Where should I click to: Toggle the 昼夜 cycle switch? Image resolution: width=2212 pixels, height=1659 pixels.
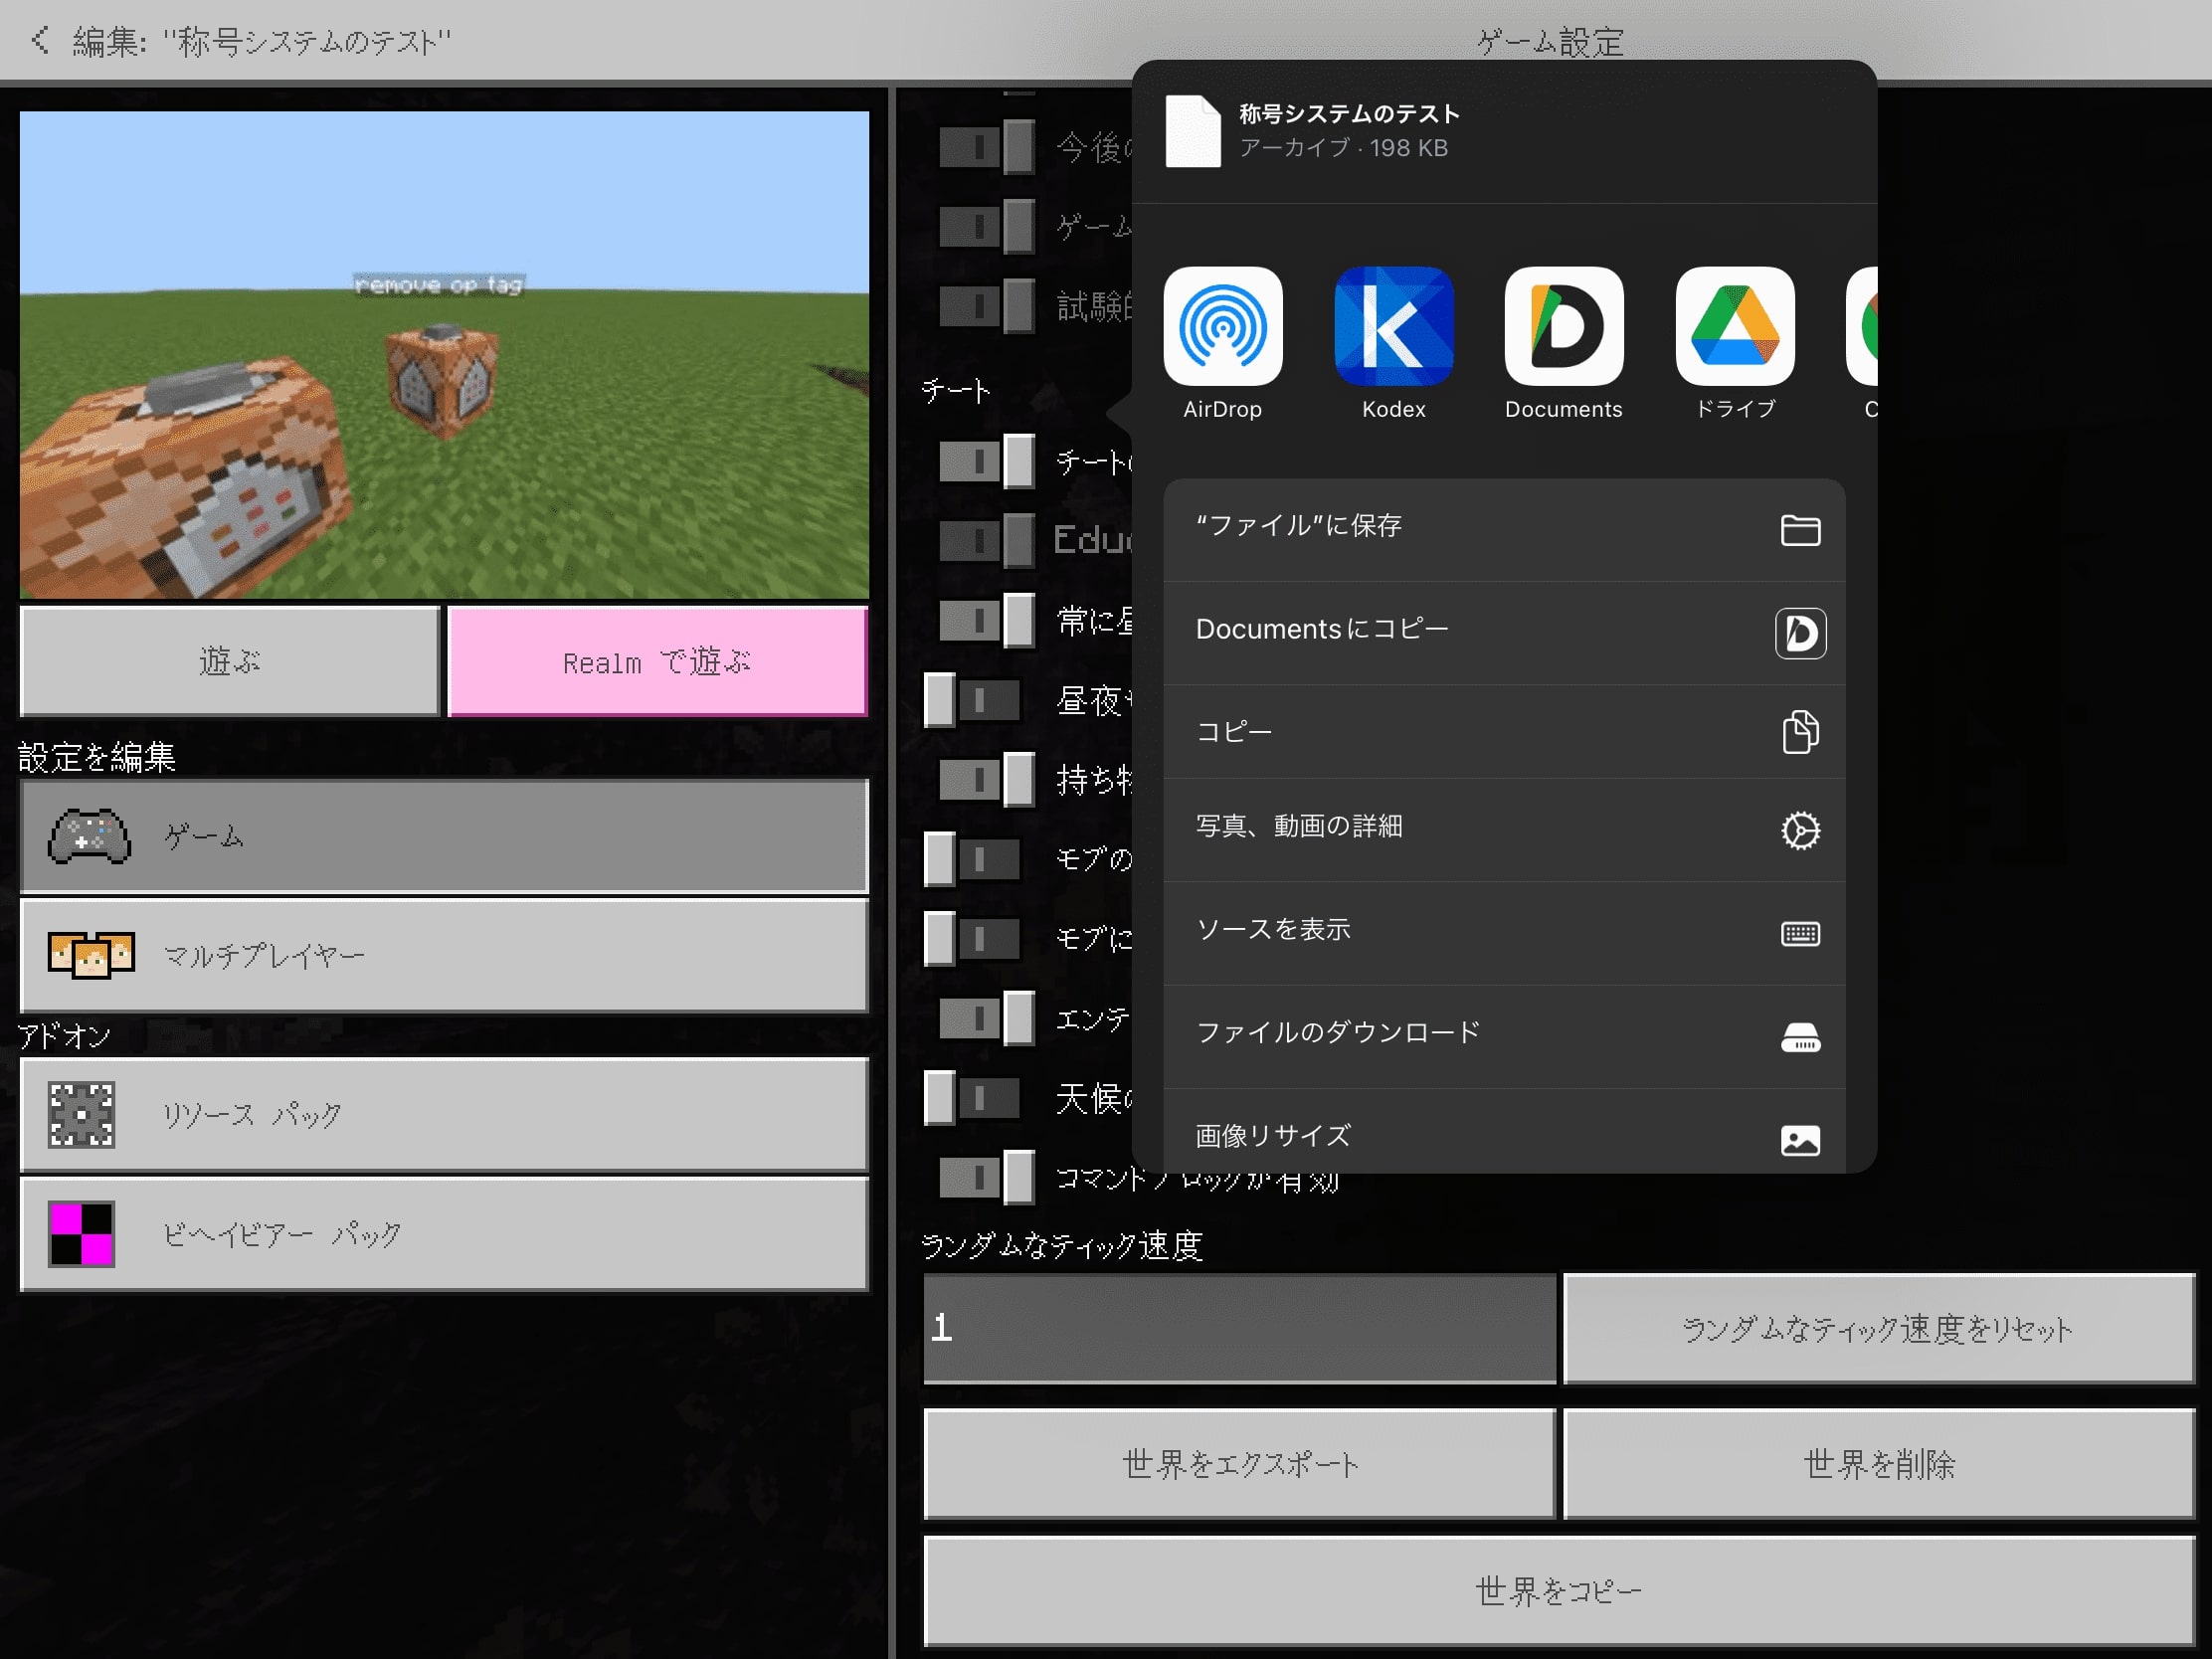coord(972,700)
